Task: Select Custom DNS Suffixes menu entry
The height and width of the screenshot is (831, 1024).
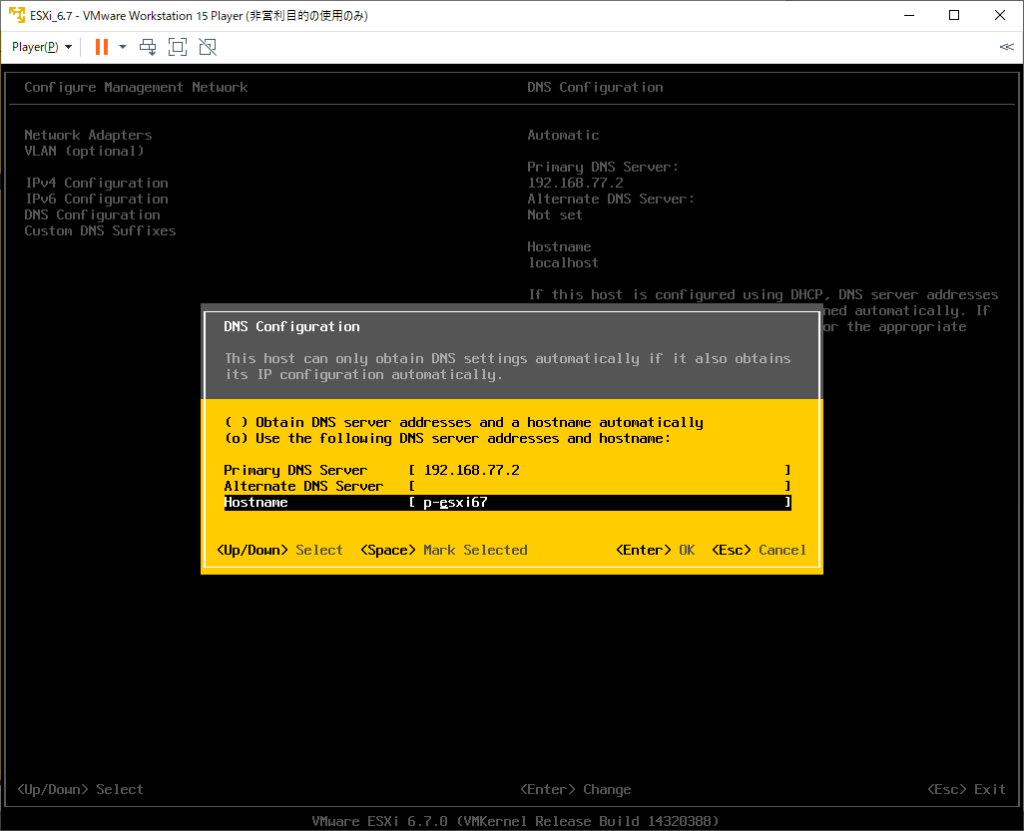Action: [100, 231]
